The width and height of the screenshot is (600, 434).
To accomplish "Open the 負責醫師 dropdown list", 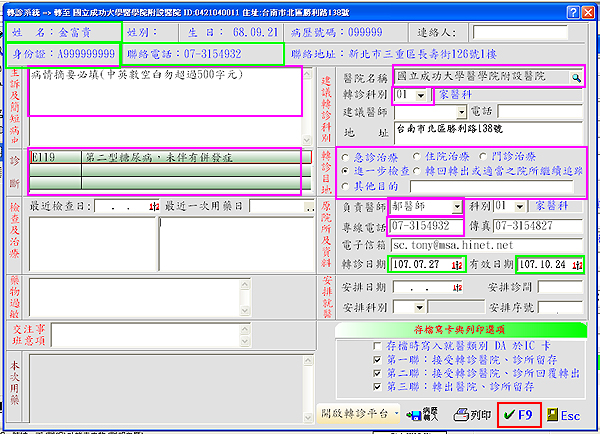I will tap(458, 205).
